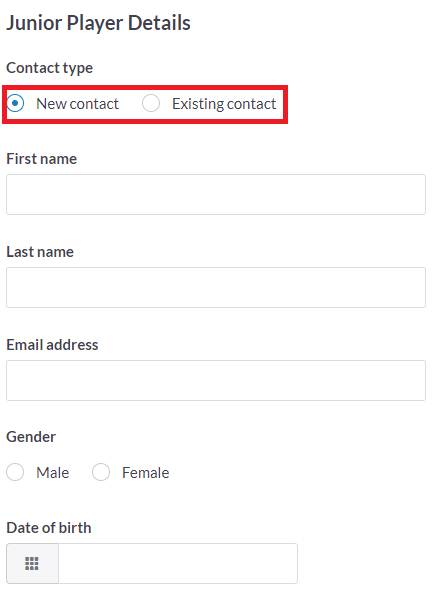The height and width of the screenshot is (599, 438).
Task: Click the Last name input field
Action: click(x=216, y=287)
